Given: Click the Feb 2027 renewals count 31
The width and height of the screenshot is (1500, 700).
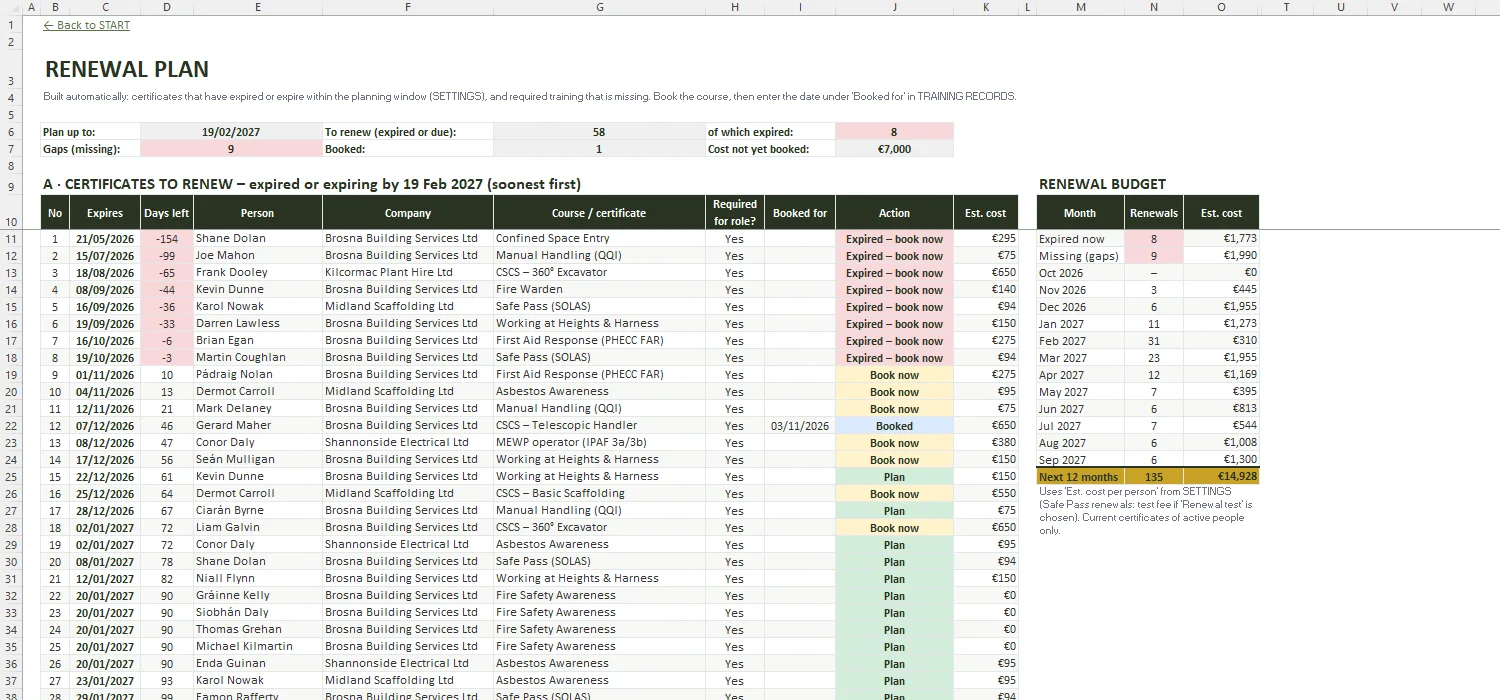Looking at the screenshot, I should pyautogui.click(x=1154, y=341).
